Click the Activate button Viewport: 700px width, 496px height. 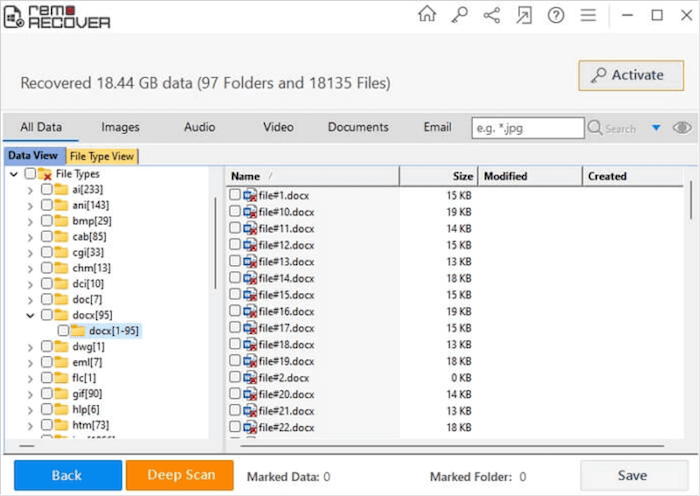coord(630,75)
